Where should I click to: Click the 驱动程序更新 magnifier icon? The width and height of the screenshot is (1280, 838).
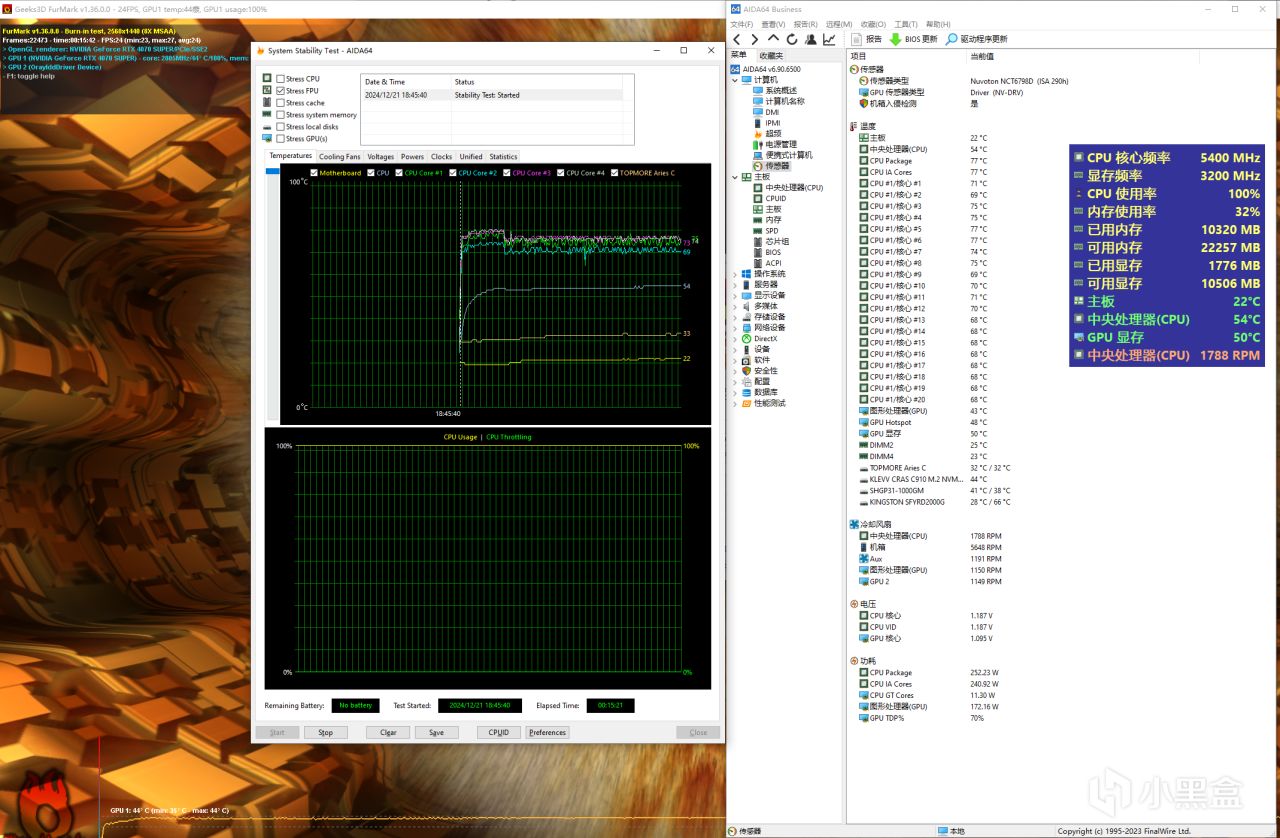point(951,39)
